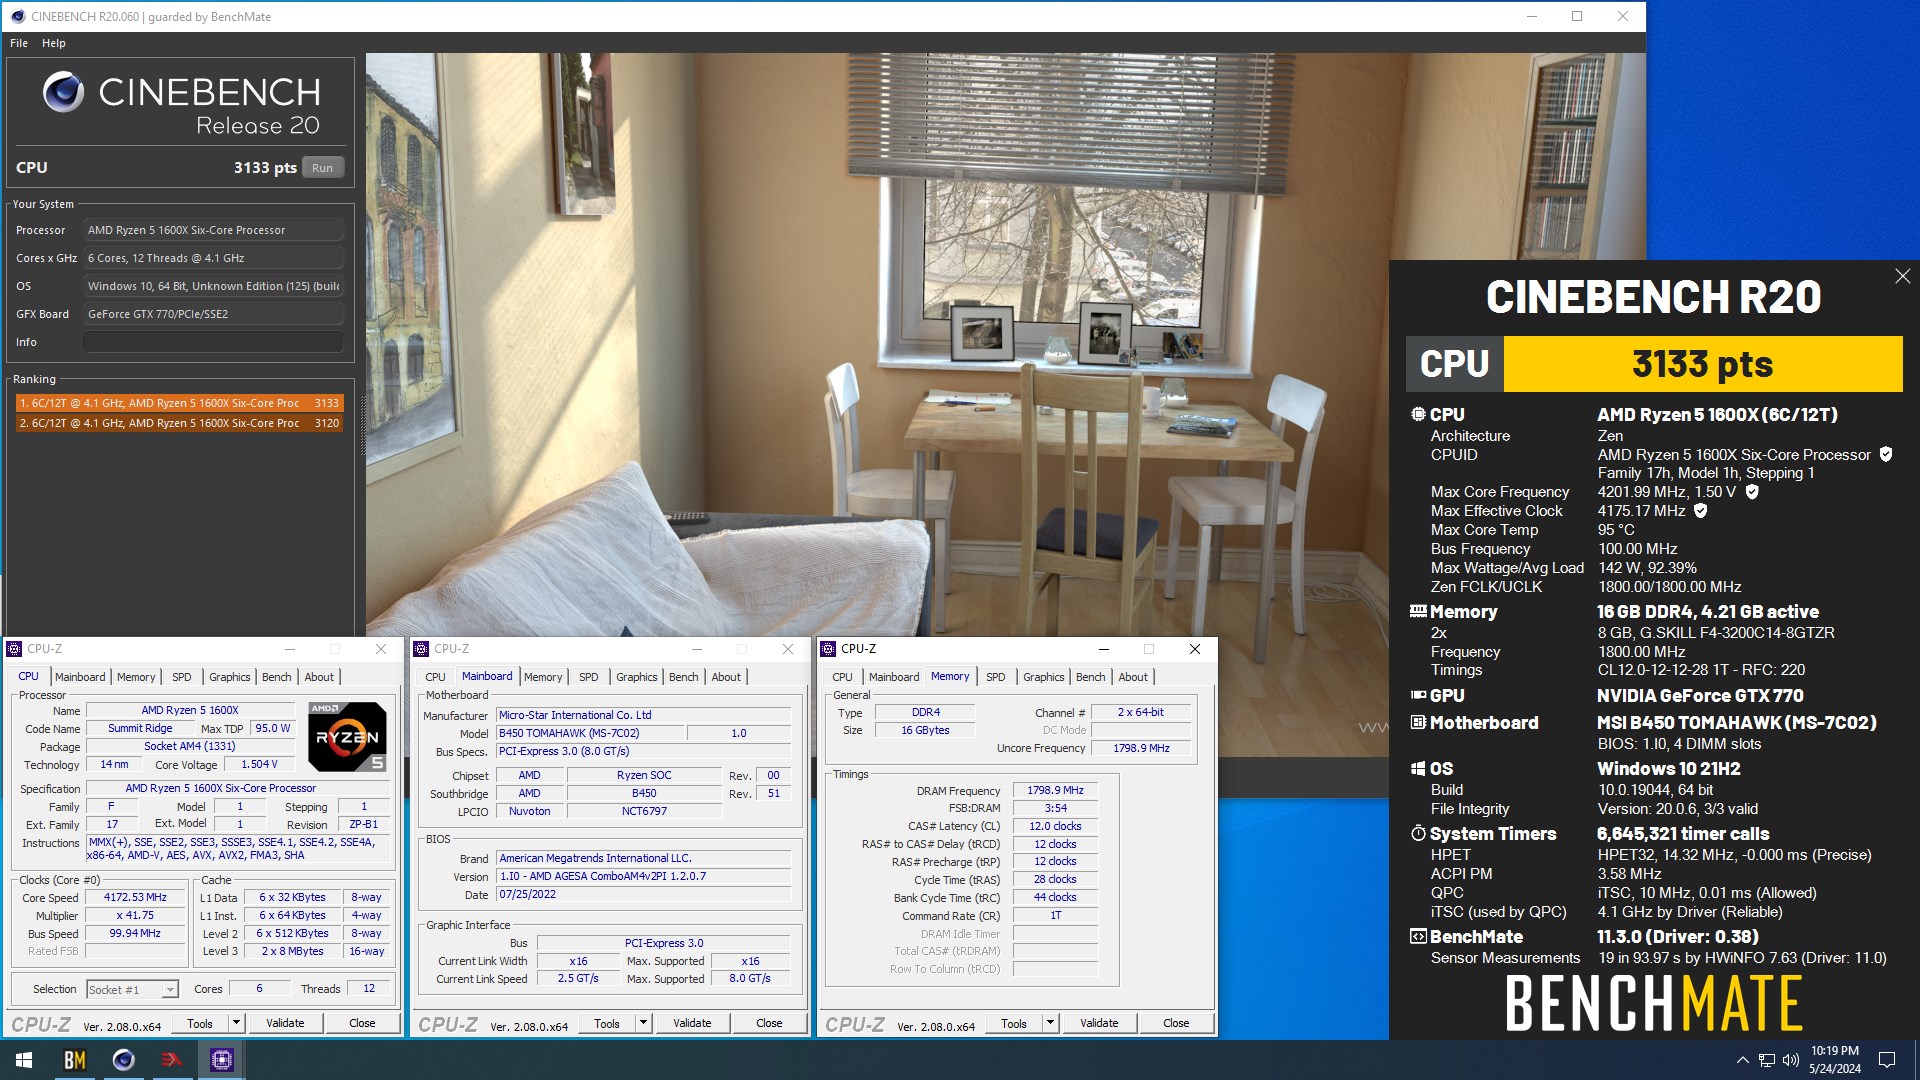The image size is (1920, 1080).
Task: Expand Tools dropdown arrow in first CPU-Z window
Action: pos(236,1023)
